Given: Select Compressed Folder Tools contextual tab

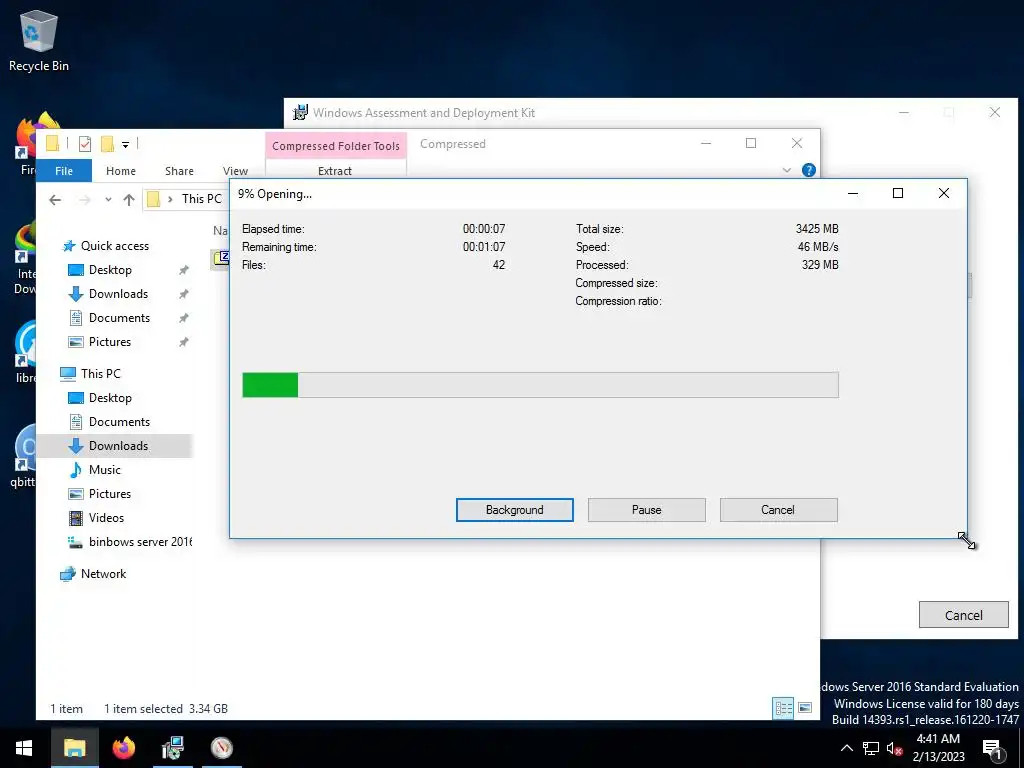Looking at the screenshot, I should coord(336,146).
